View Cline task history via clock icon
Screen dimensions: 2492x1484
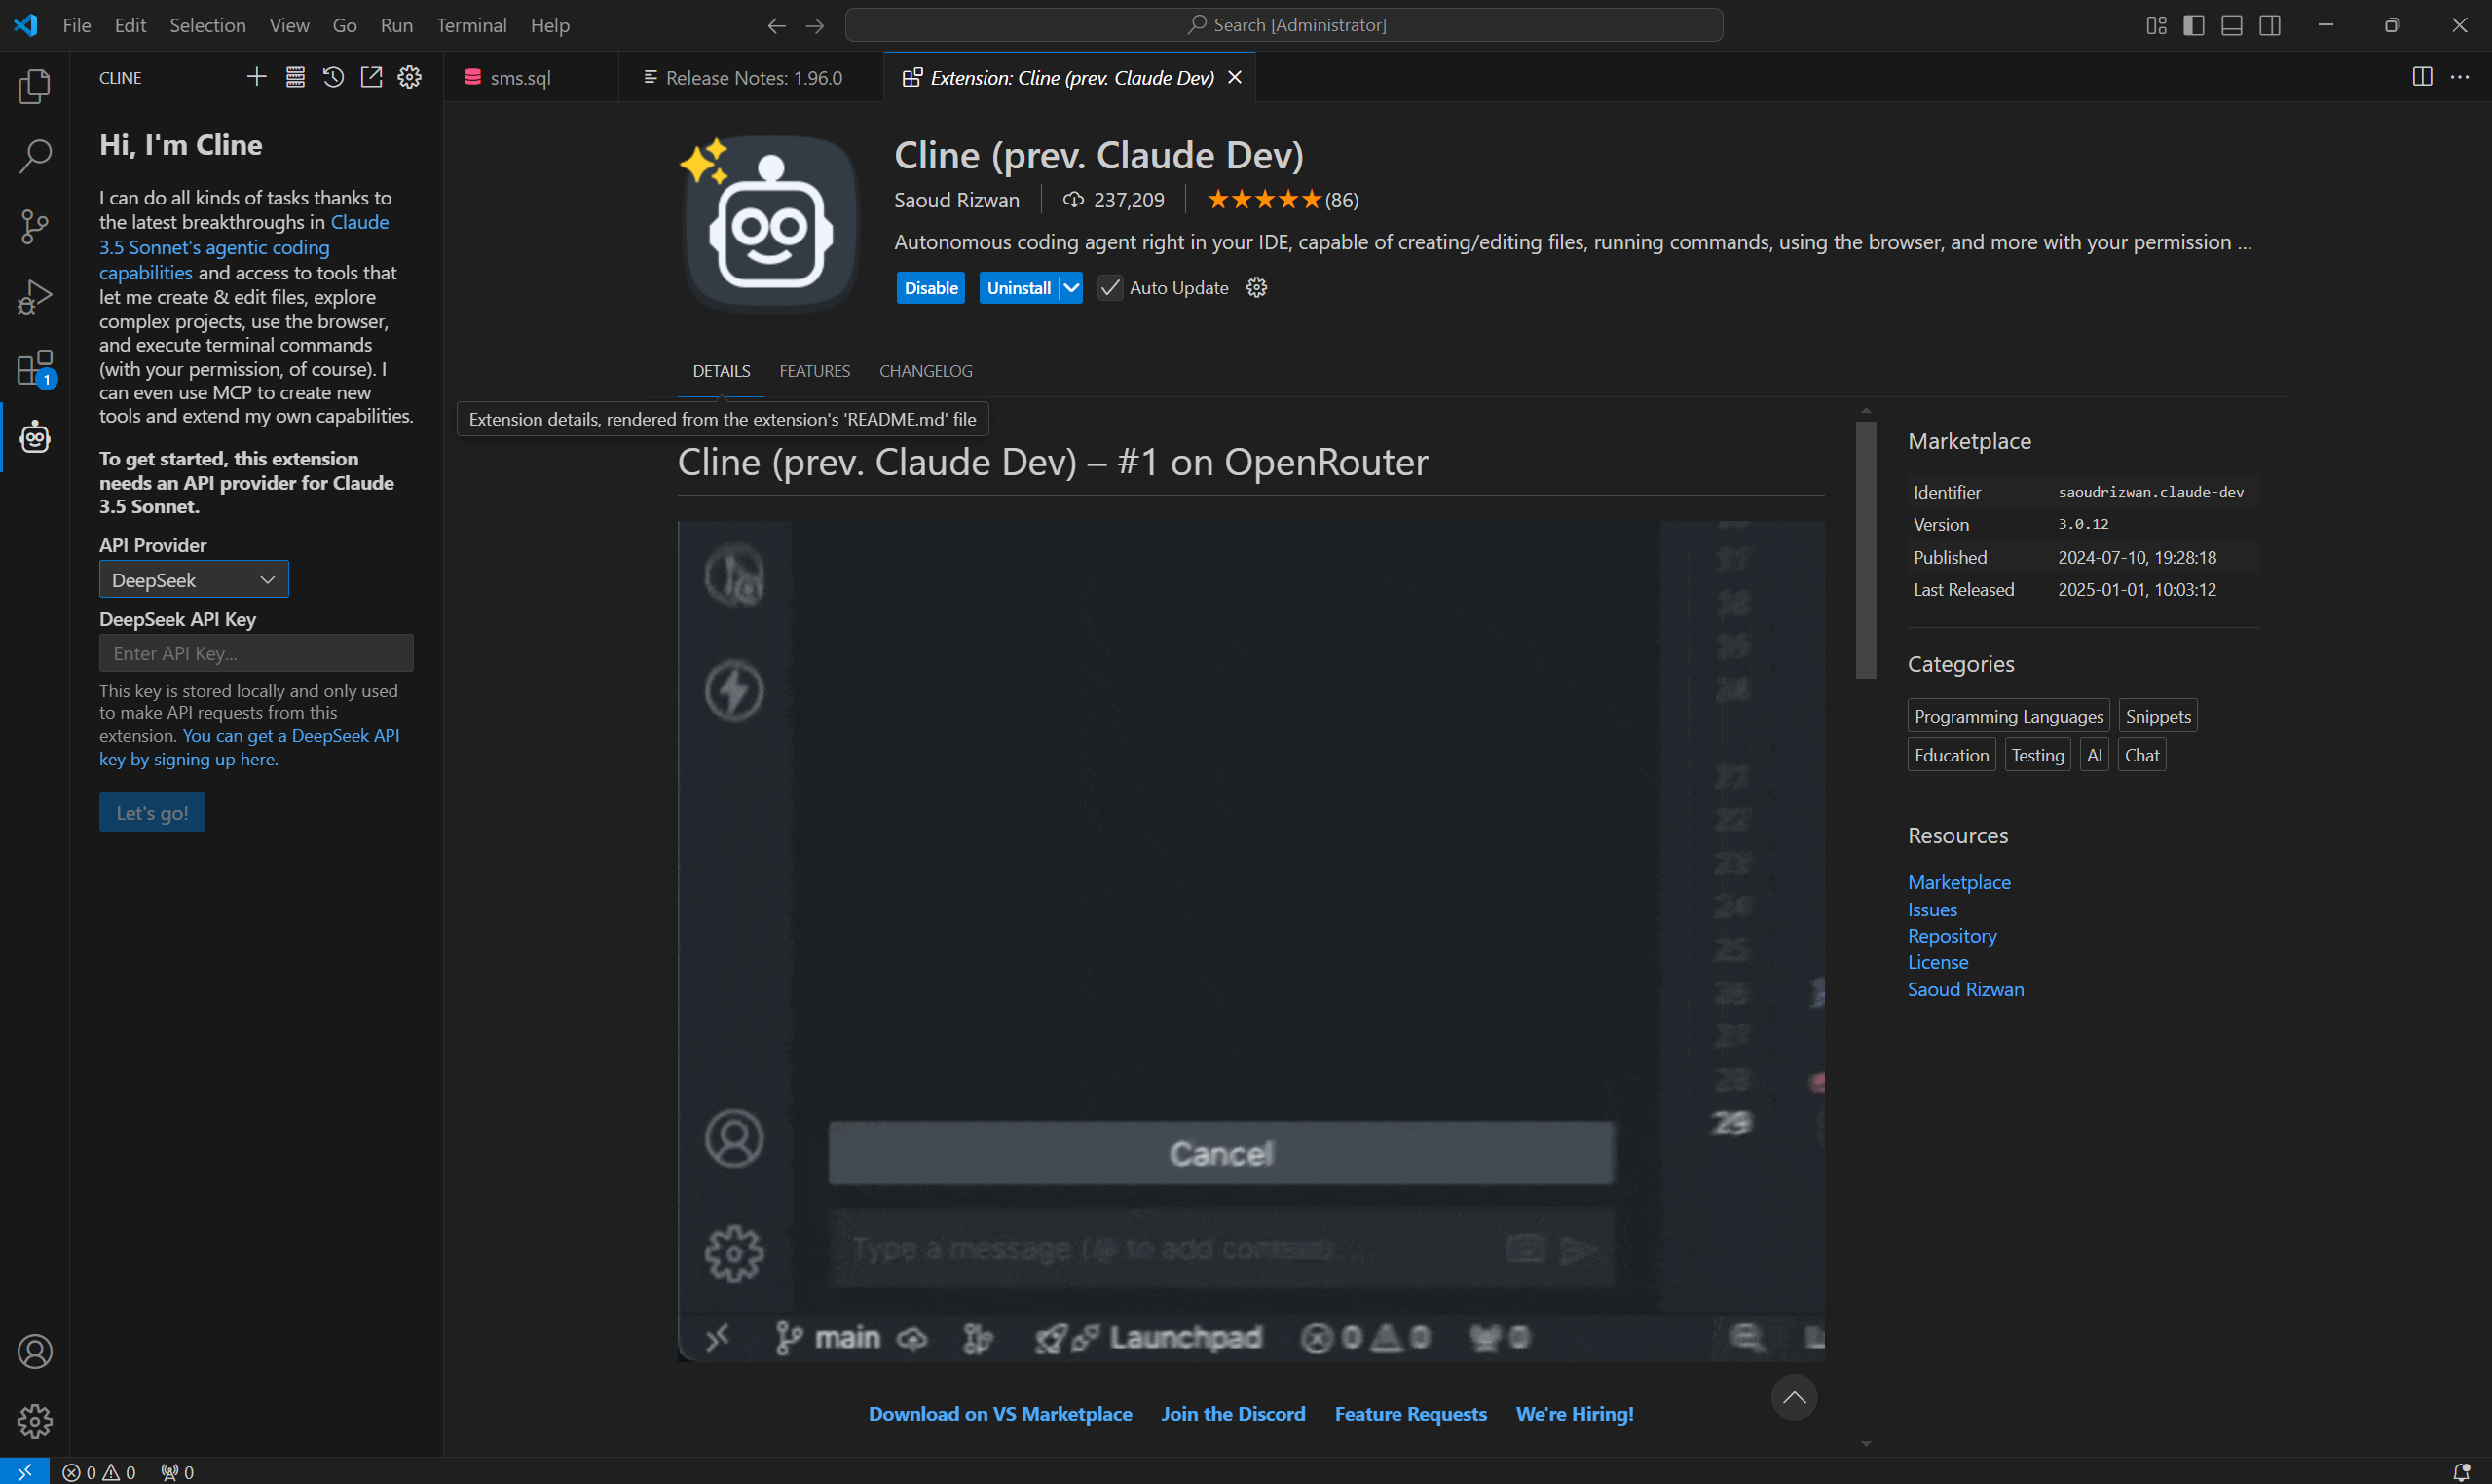(x=333, y=76)
